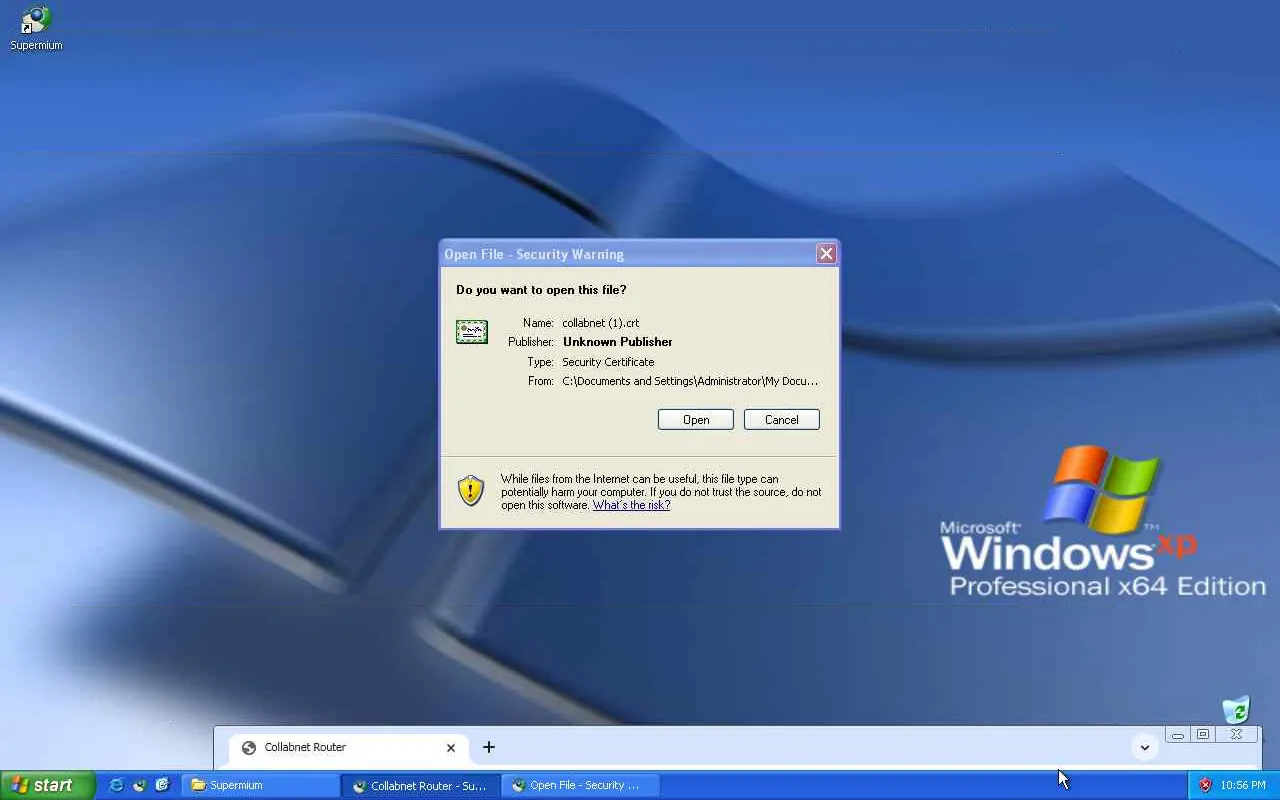The height and width of the screenshot is (800, 1280).
Task: Click the From path starting "C:\Documents and Settings"
Action: (690, 381)
